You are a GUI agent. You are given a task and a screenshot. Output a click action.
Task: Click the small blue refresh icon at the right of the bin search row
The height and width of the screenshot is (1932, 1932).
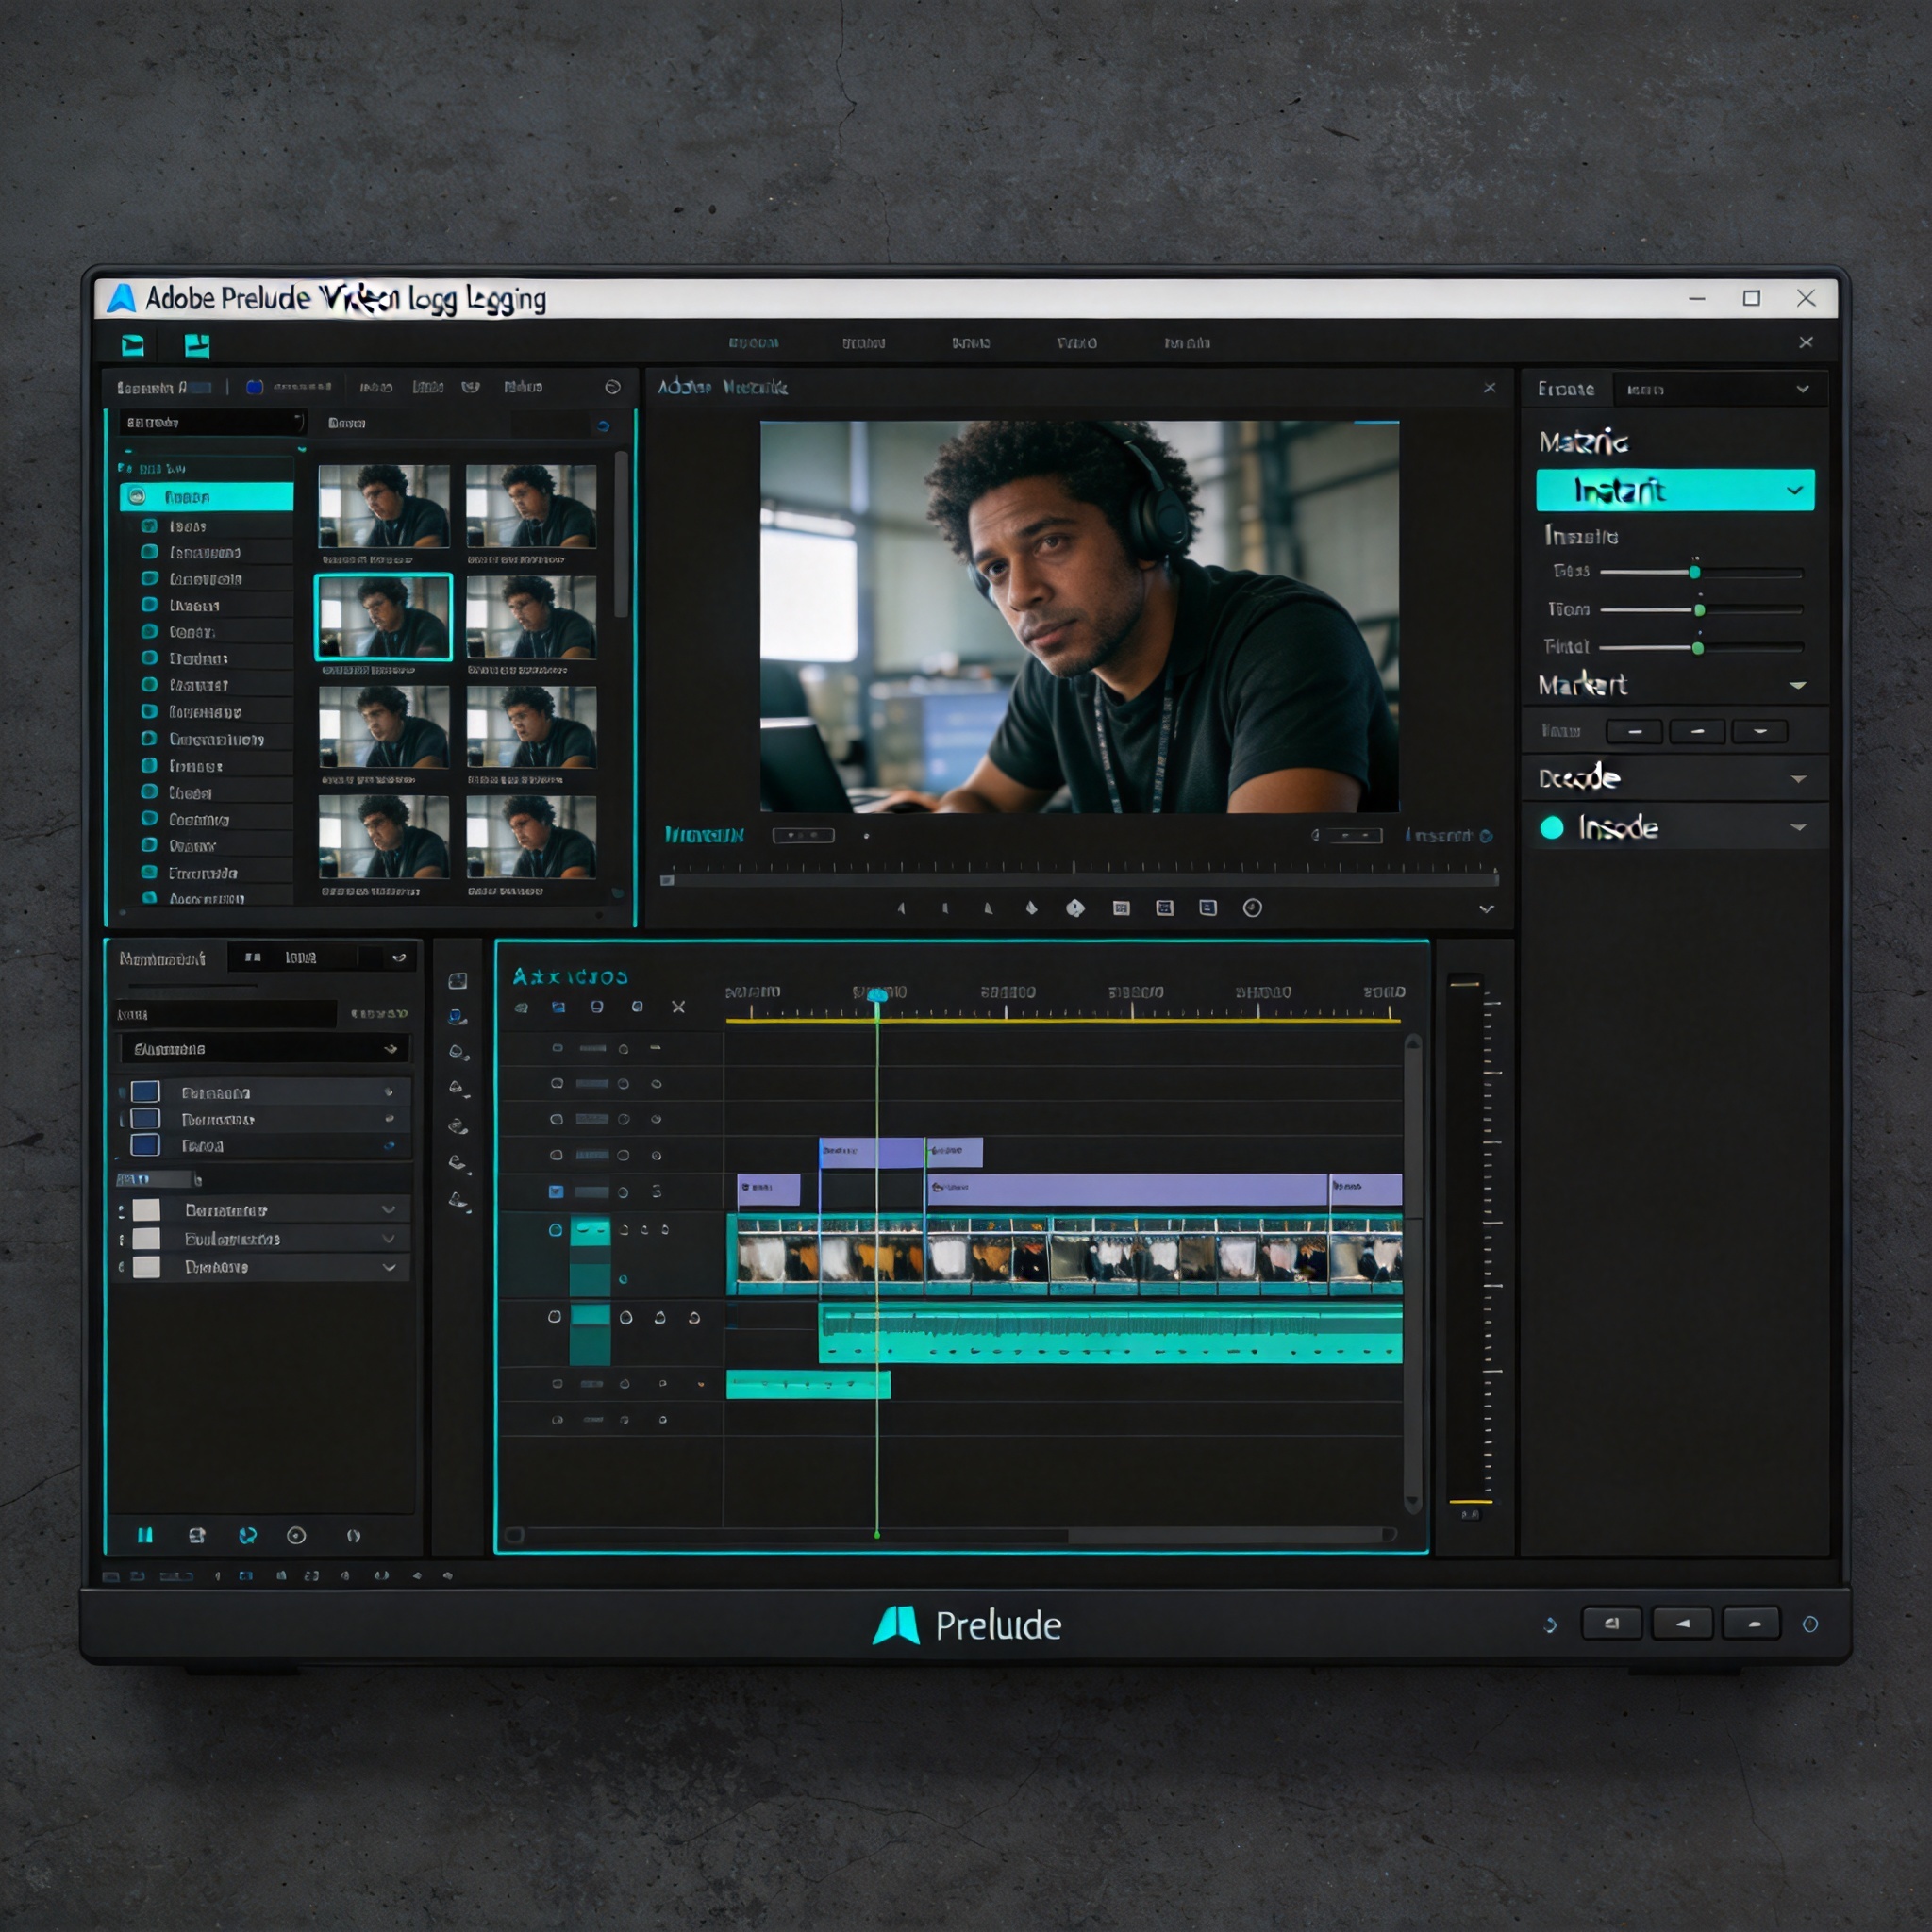603,426
